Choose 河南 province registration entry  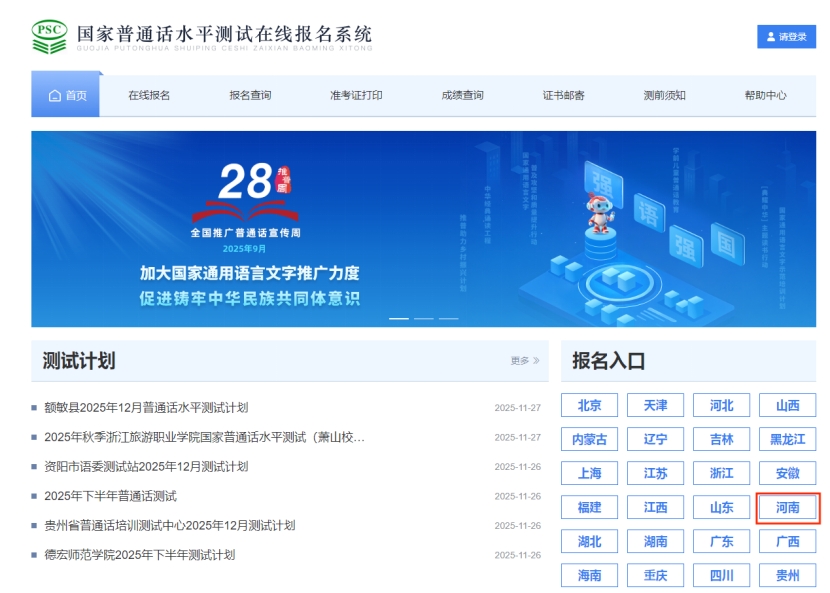(x=787, y=508)
